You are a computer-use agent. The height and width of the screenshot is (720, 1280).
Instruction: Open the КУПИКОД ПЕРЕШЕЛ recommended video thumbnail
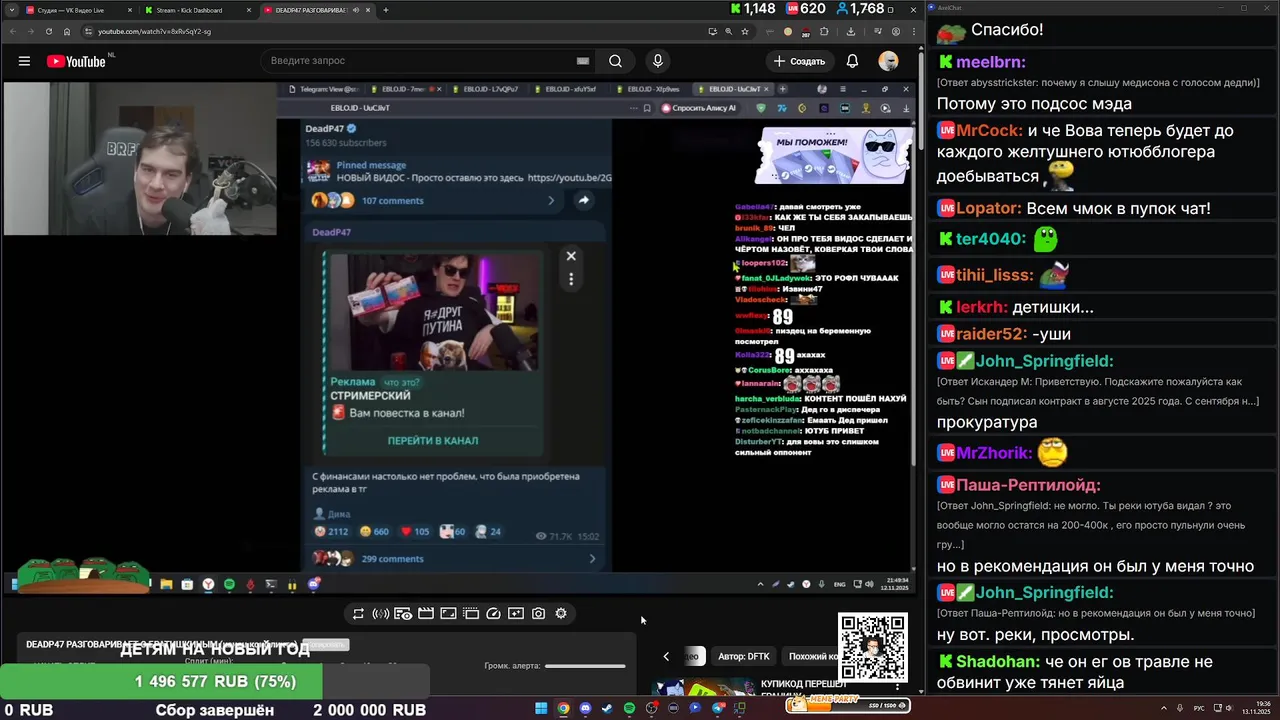(704, 687)
